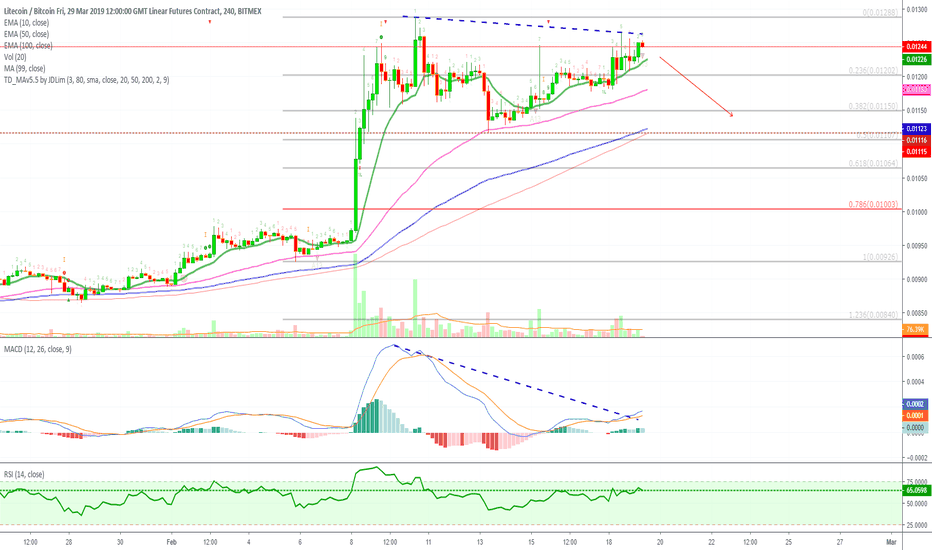The height and width of the screenshot is (550, 932).
Task: Click the 0(0.01288) Fibonacci level label
Action: (880, 12)
